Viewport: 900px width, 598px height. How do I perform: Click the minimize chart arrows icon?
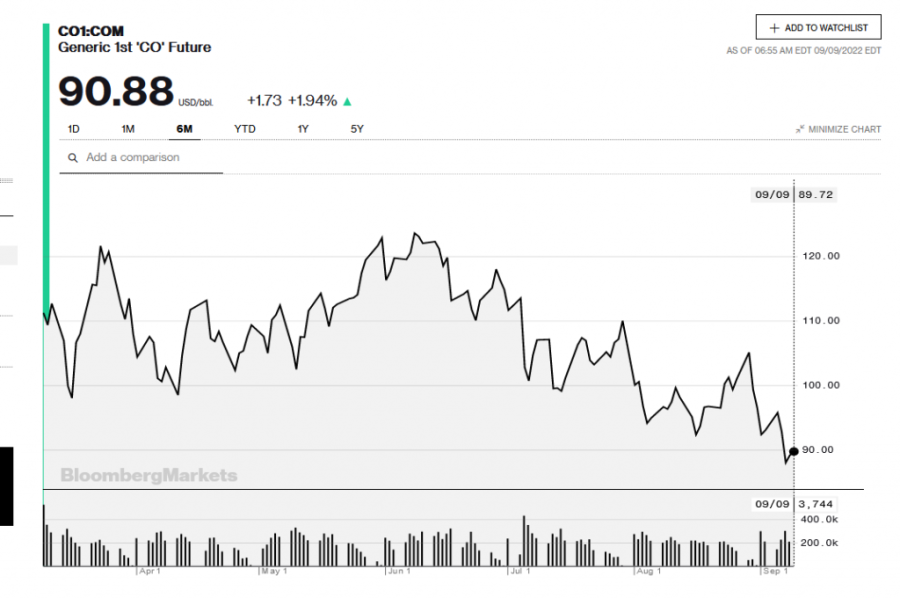[x=800, y=129]
